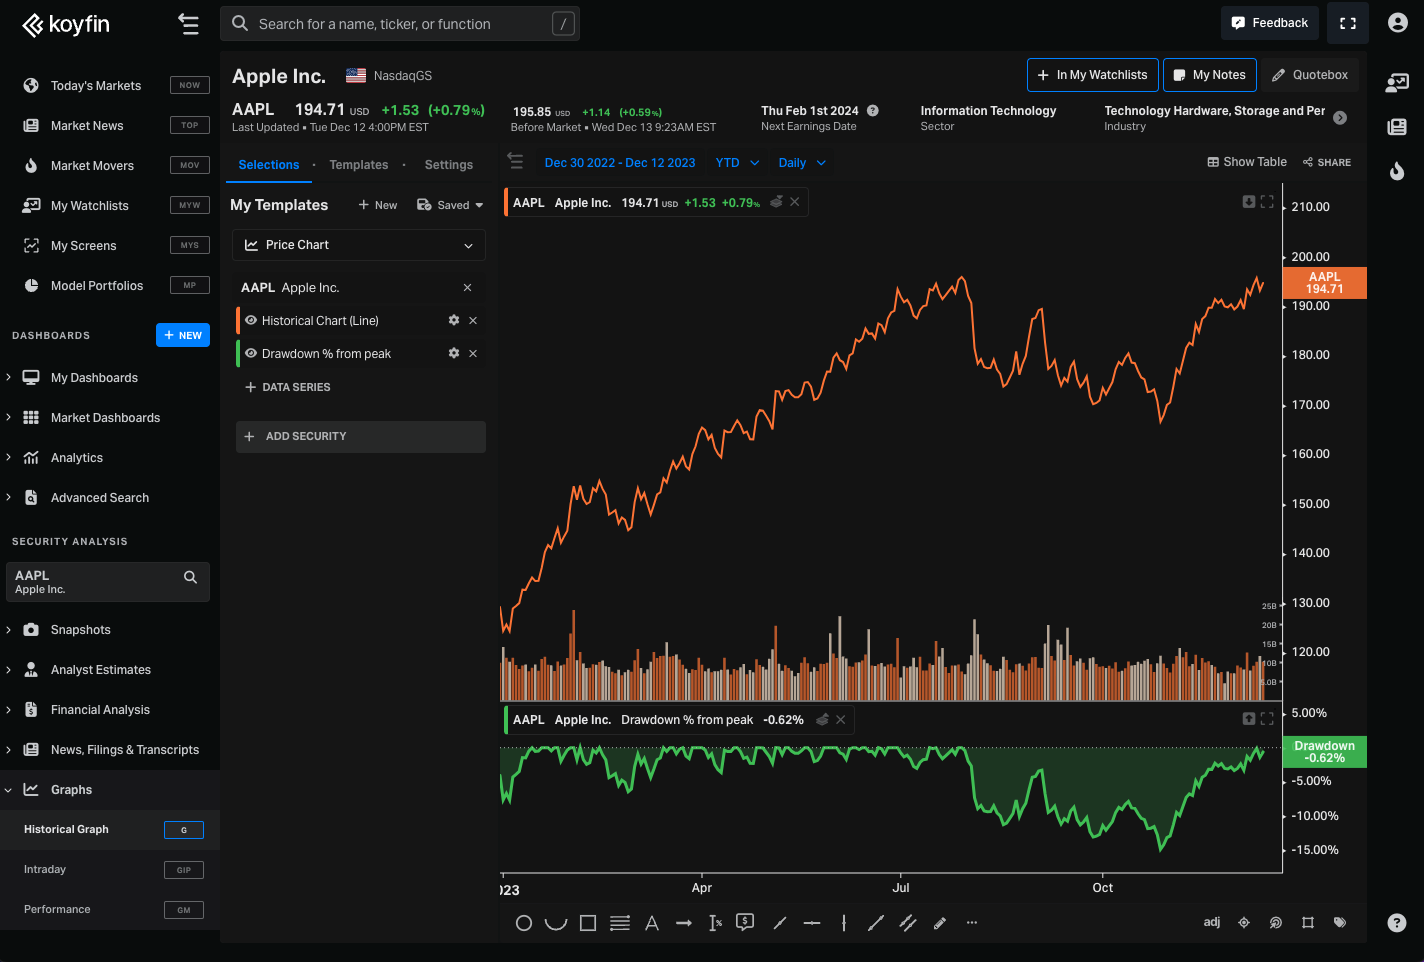Toggle the visibility of Historical Chart (Line) series
The width and height of the screenshot is (1424, 962).
(250, 320)
